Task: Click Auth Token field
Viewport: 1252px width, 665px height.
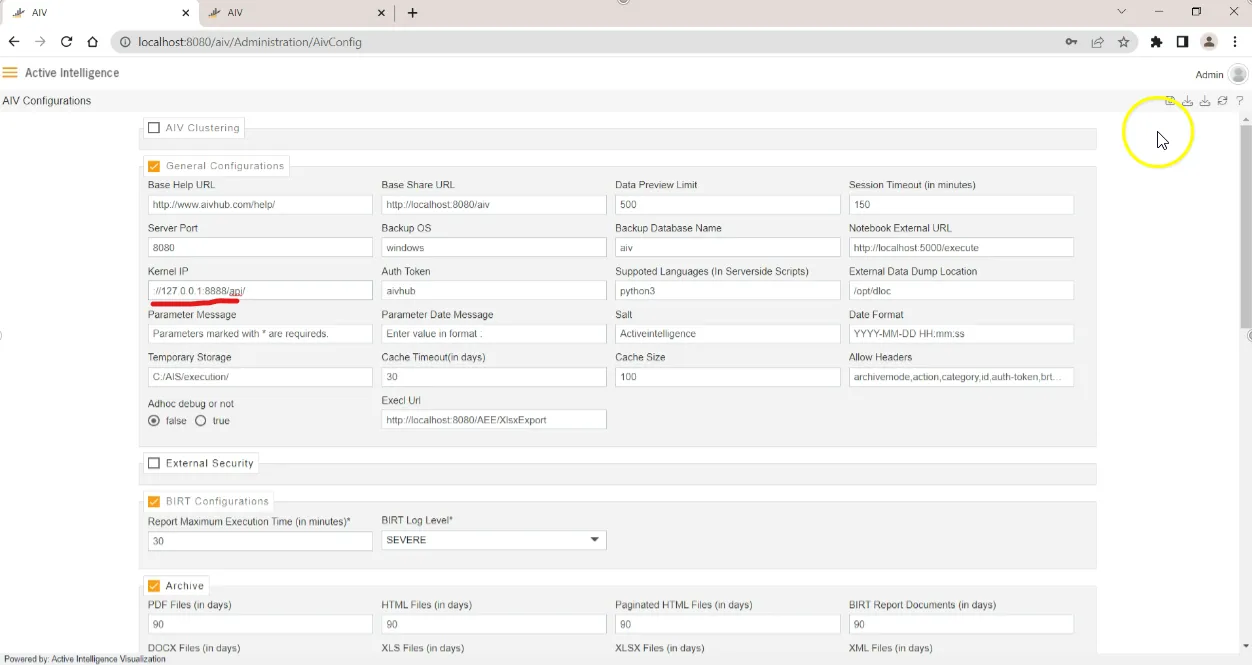Action: 494,290
